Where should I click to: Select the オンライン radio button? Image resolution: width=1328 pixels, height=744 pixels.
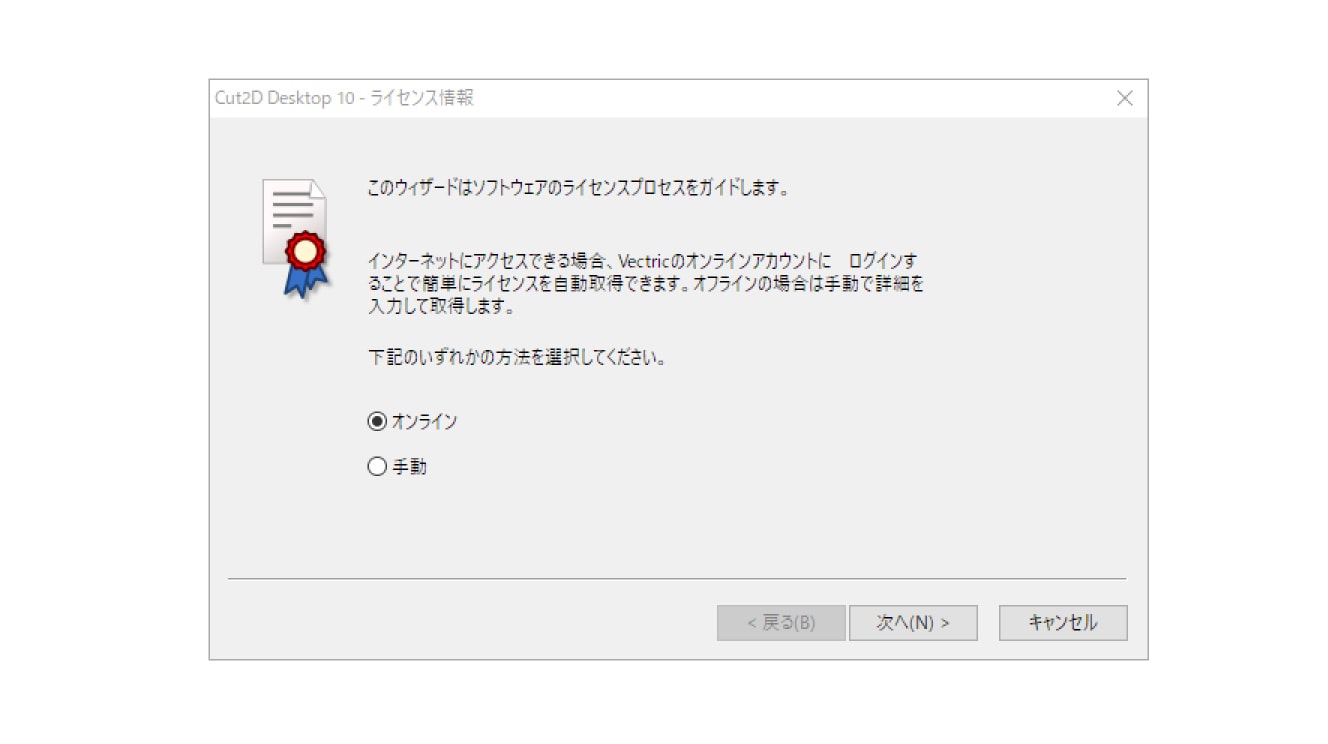(377, 422)
